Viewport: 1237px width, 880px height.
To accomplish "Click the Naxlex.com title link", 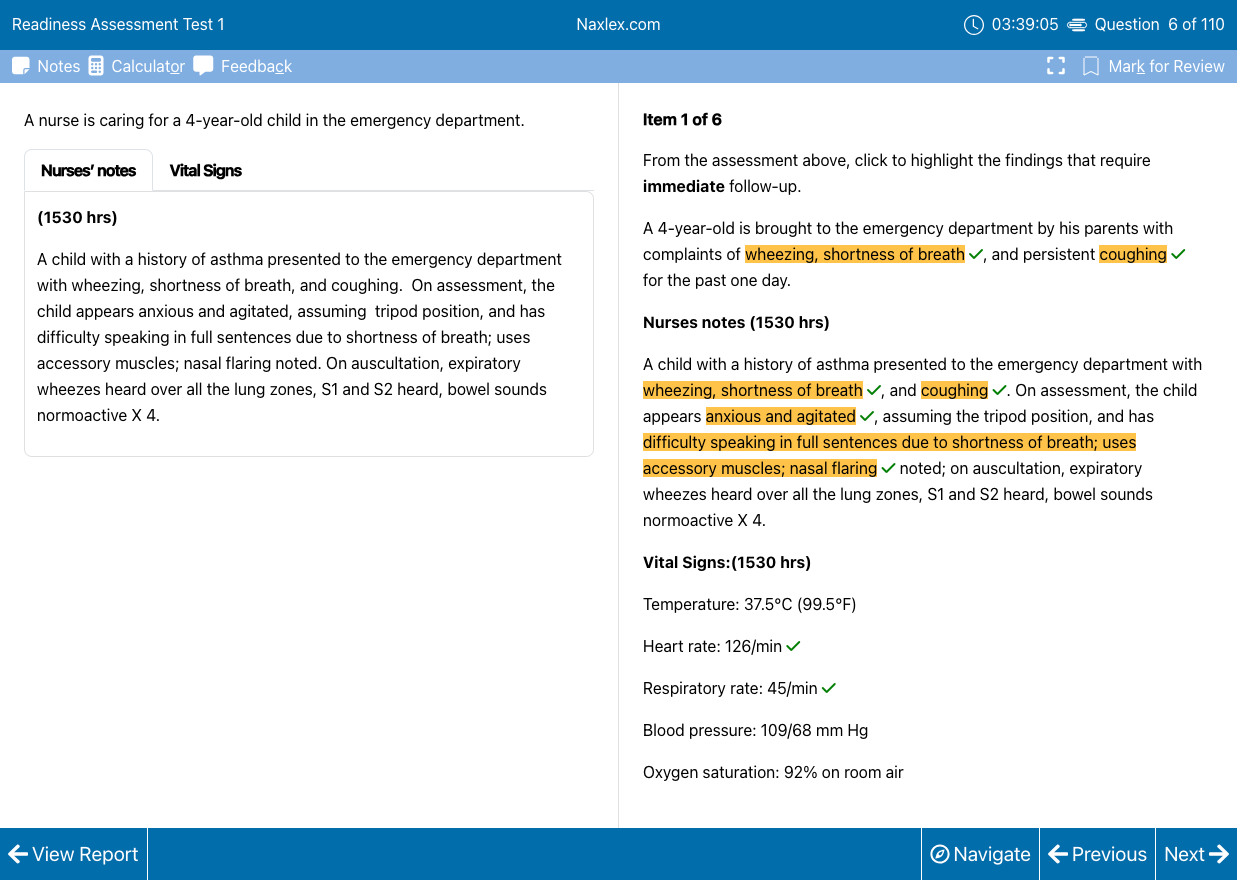I will tap(618, 25).
